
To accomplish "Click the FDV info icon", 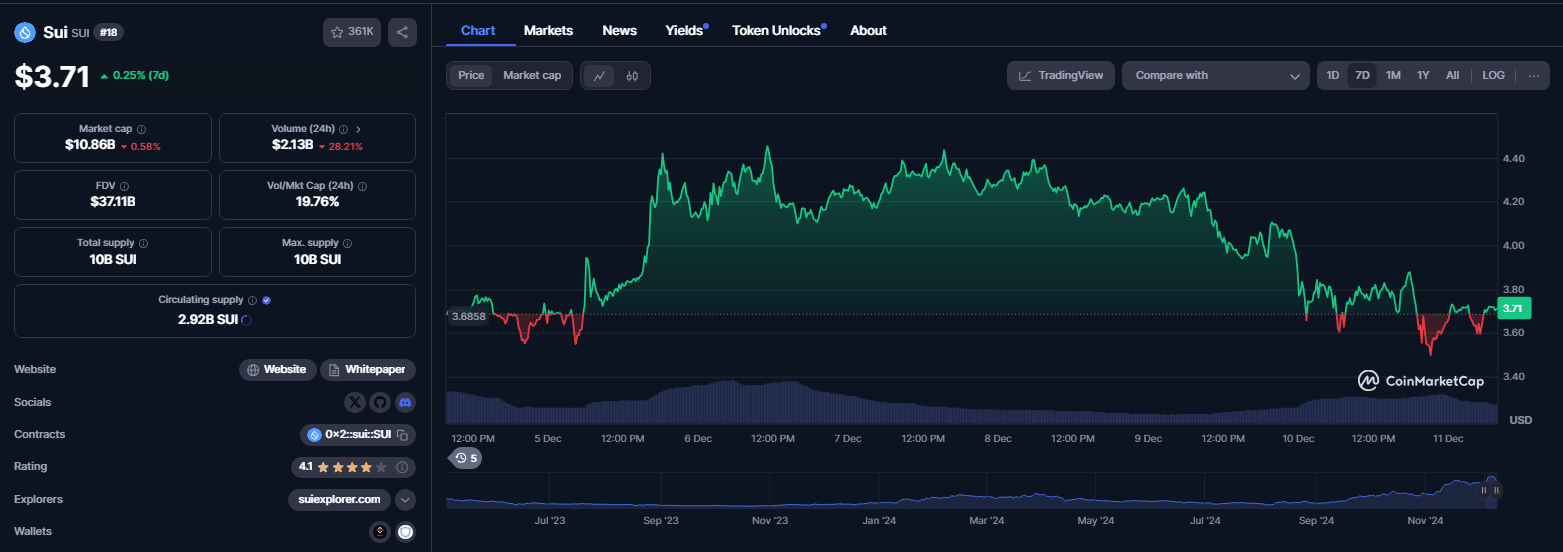I will click(124, 186).
